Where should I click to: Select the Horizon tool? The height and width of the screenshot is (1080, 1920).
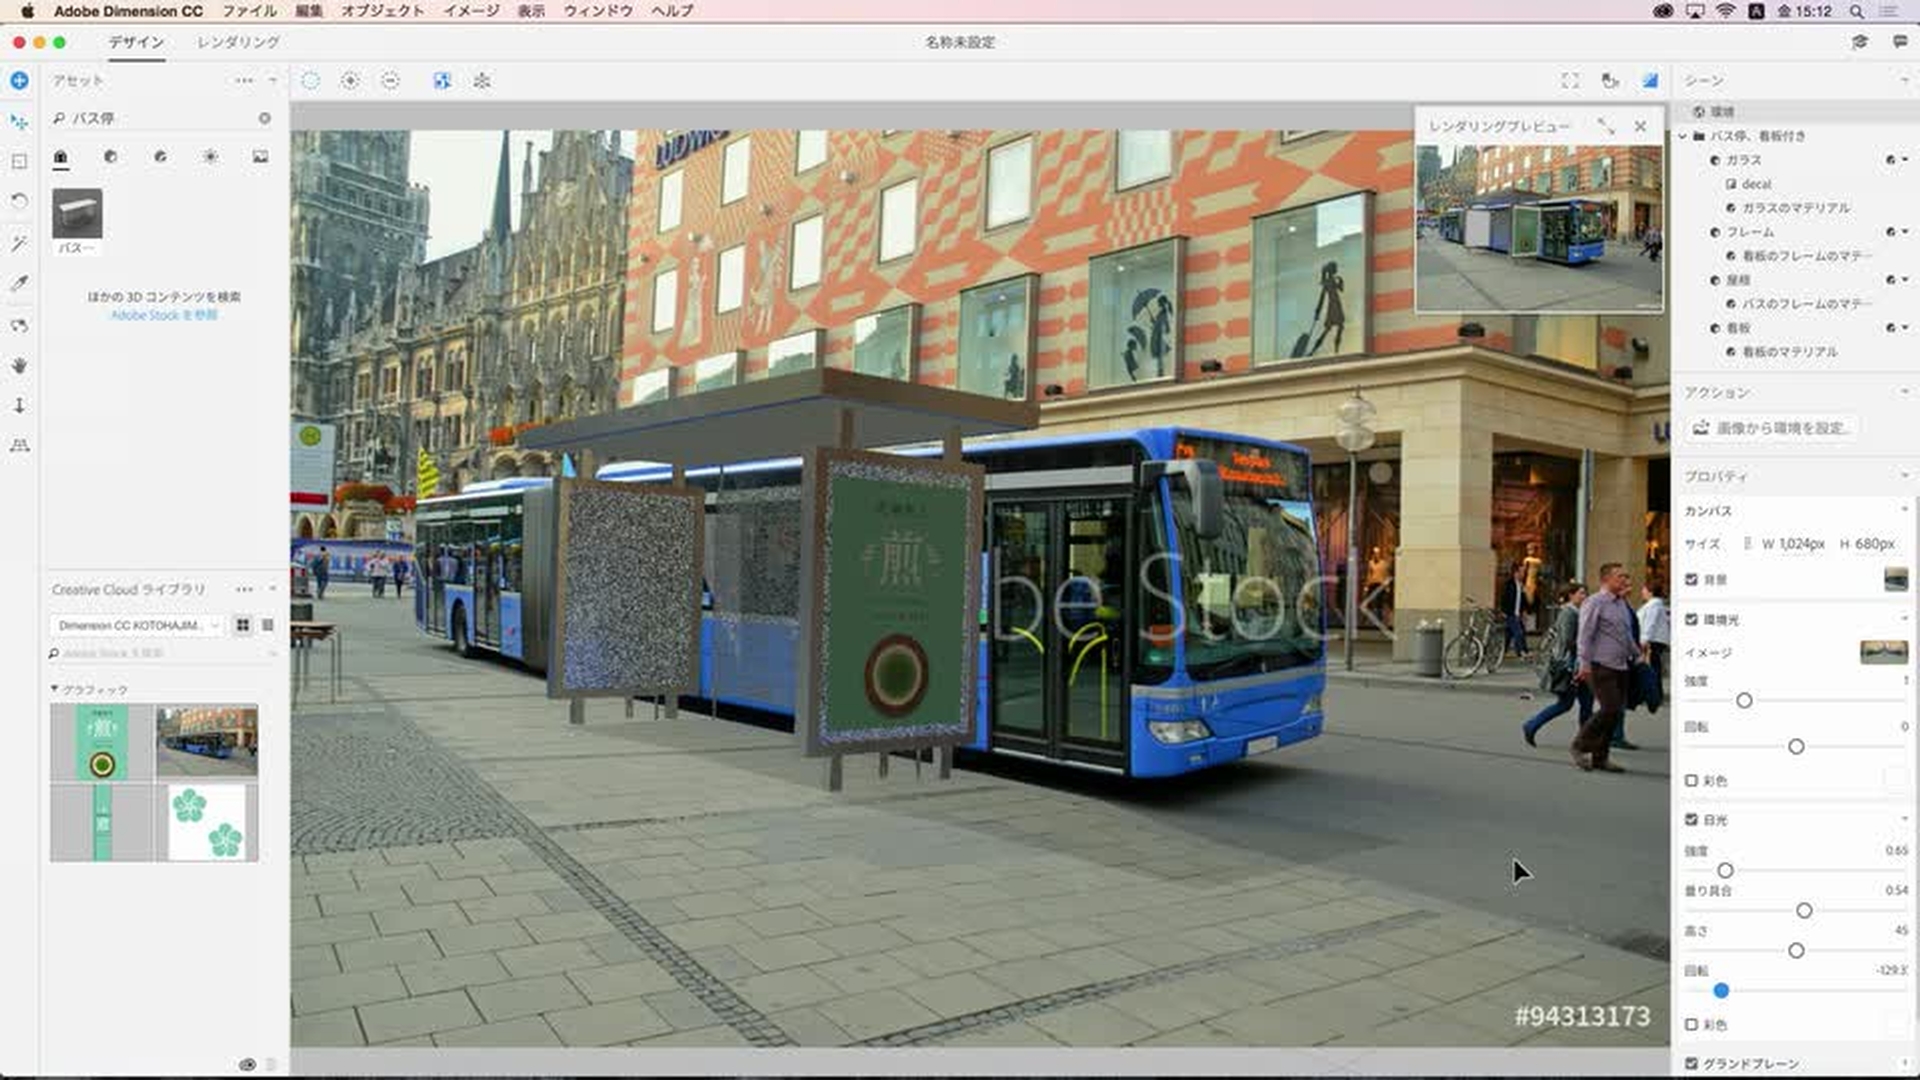19,446
